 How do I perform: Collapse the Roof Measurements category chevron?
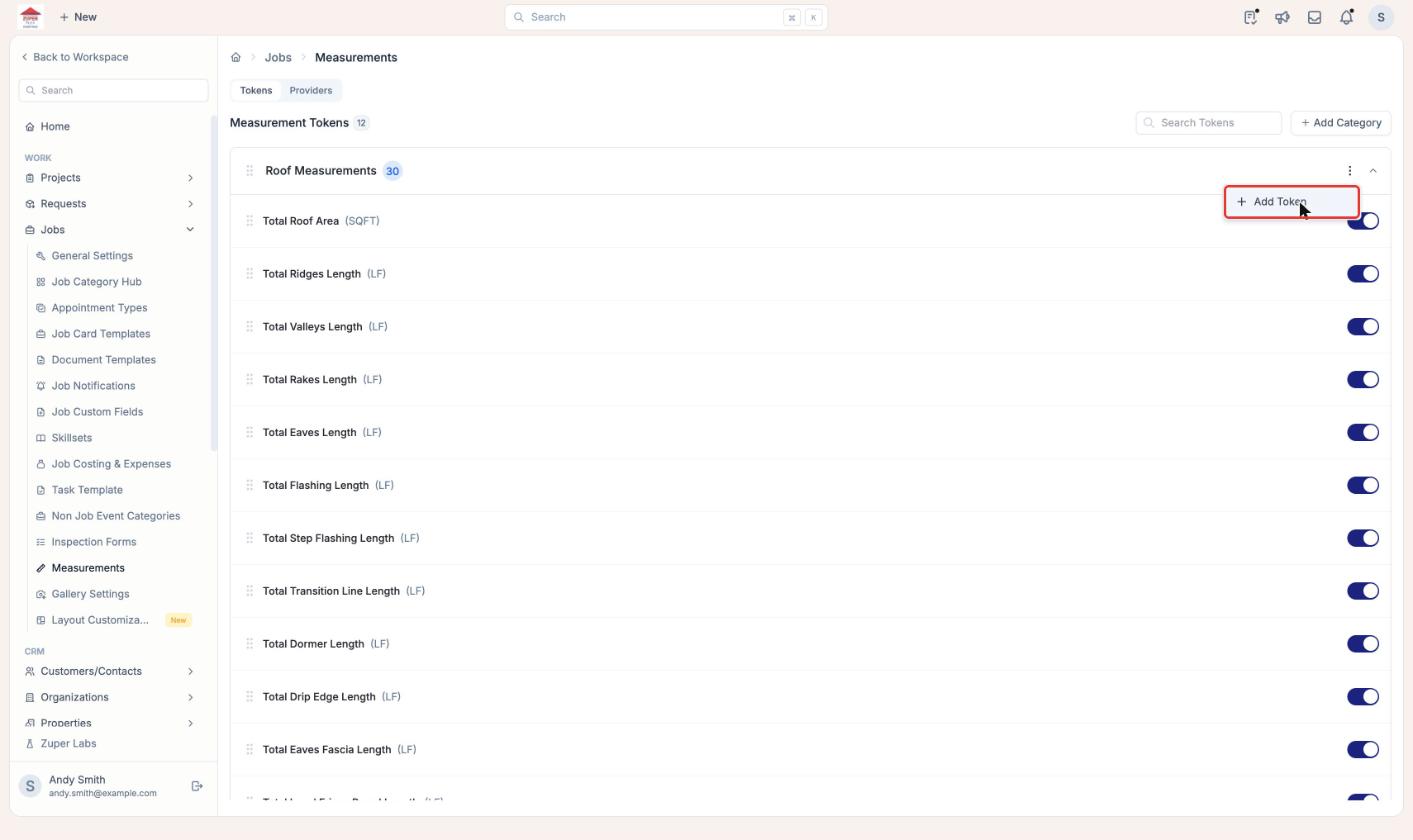[x=1373, y=171]
